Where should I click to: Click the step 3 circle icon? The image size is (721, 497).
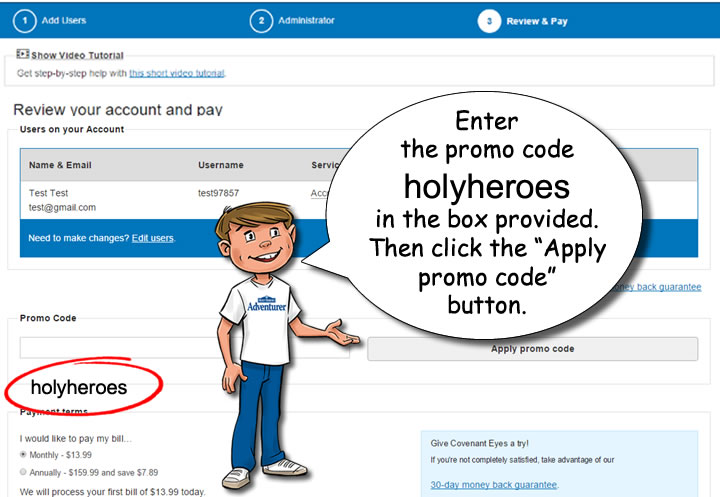[x=489, y=21]
